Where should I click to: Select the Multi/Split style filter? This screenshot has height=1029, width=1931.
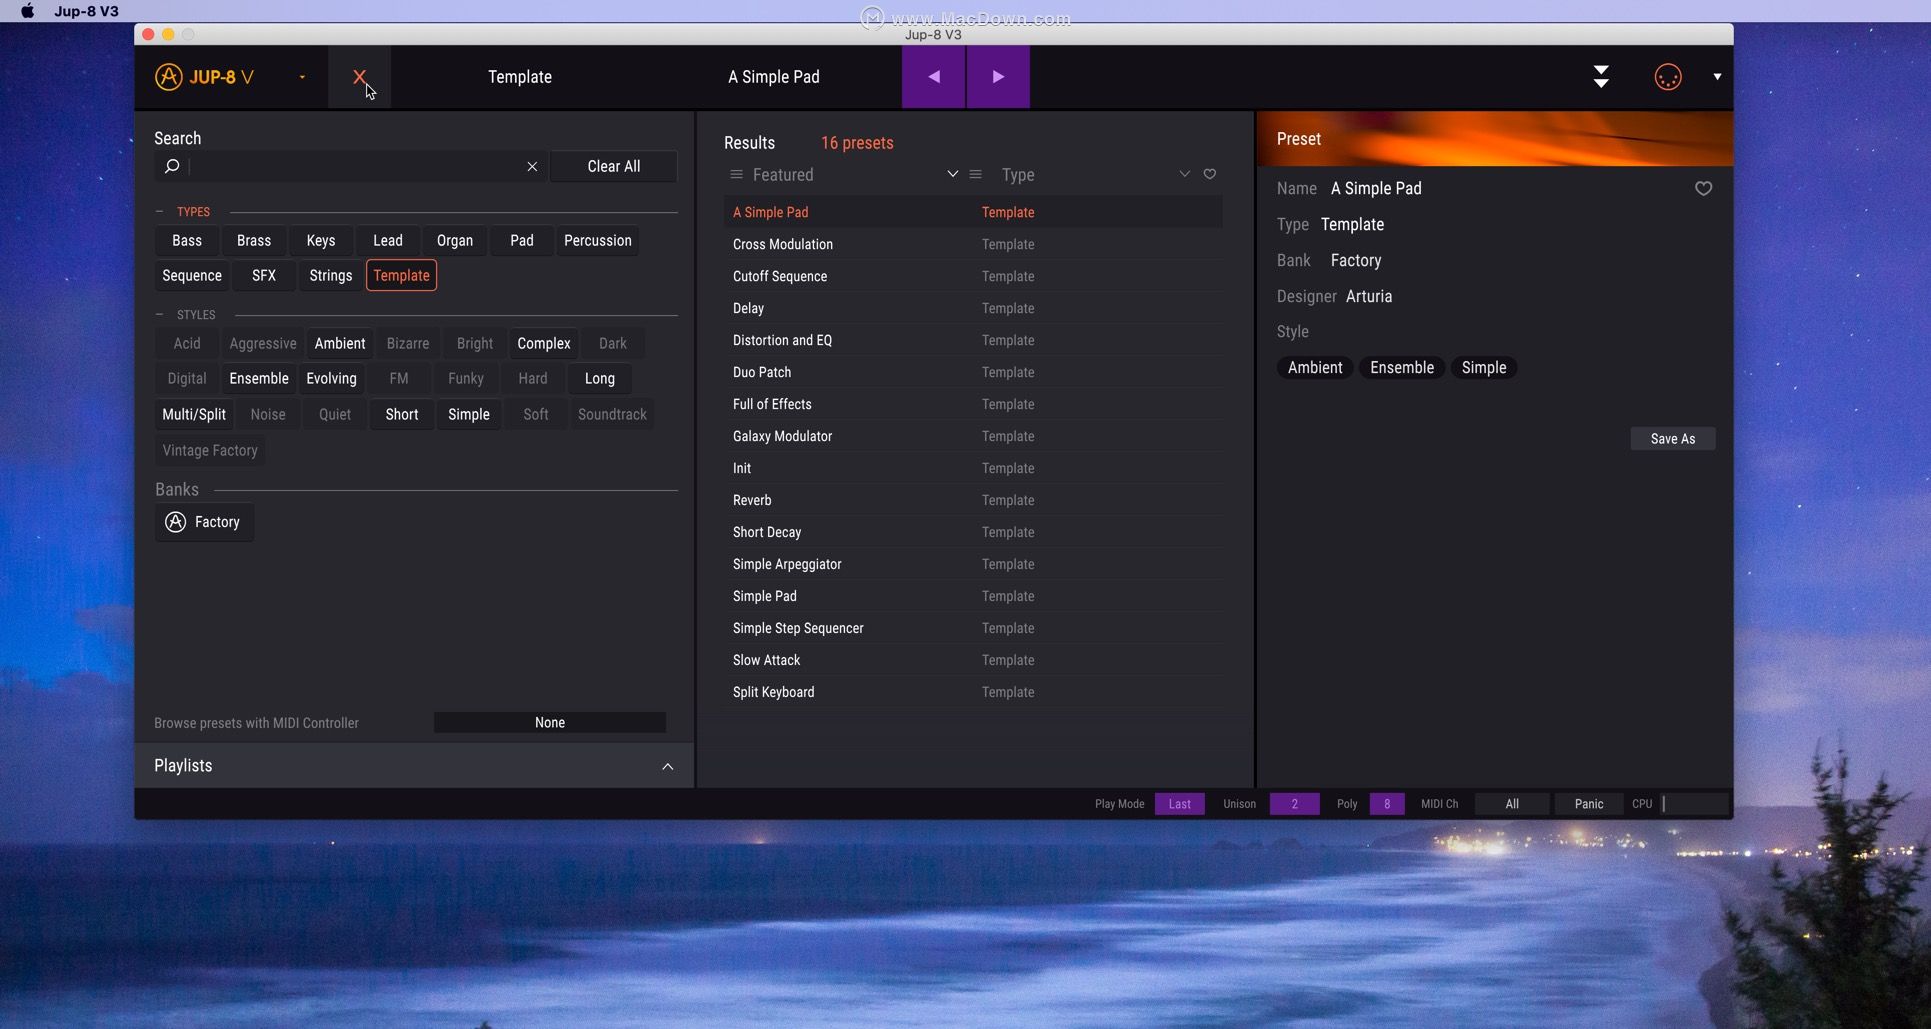(x=194, y=415)
